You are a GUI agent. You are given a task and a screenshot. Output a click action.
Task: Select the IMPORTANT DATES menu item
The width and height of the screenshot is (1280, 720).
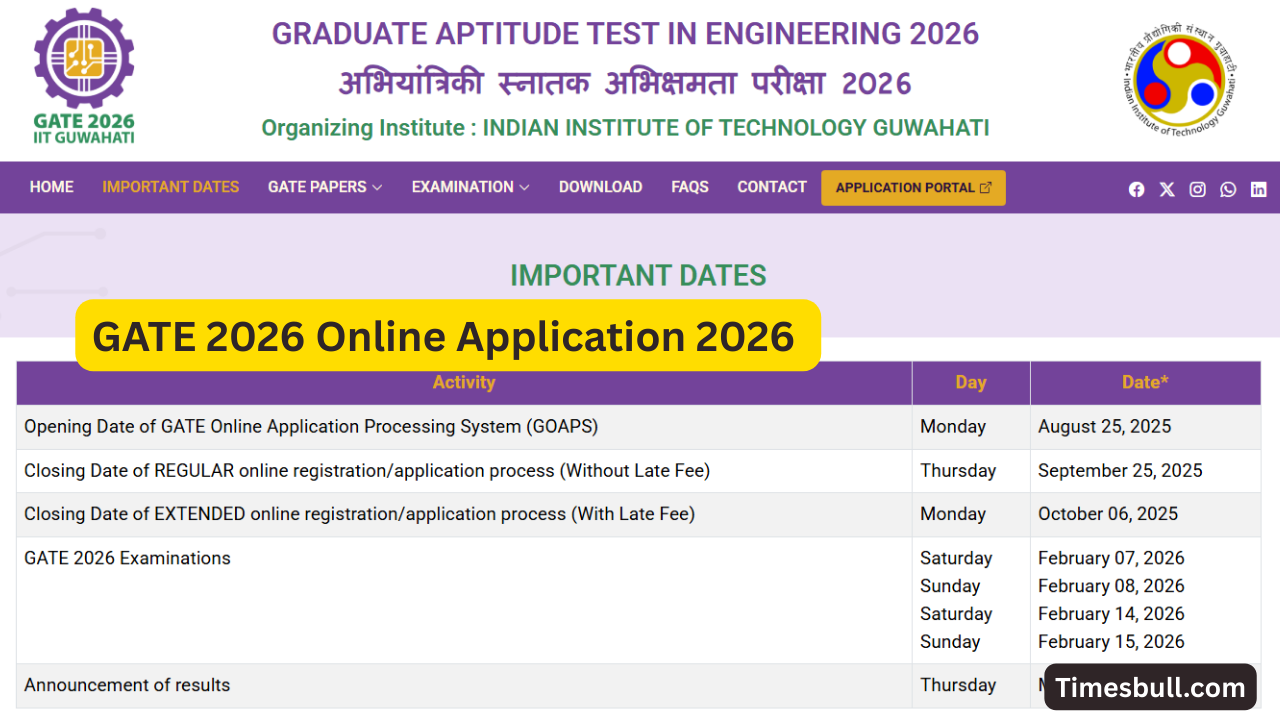pos(170,187)
